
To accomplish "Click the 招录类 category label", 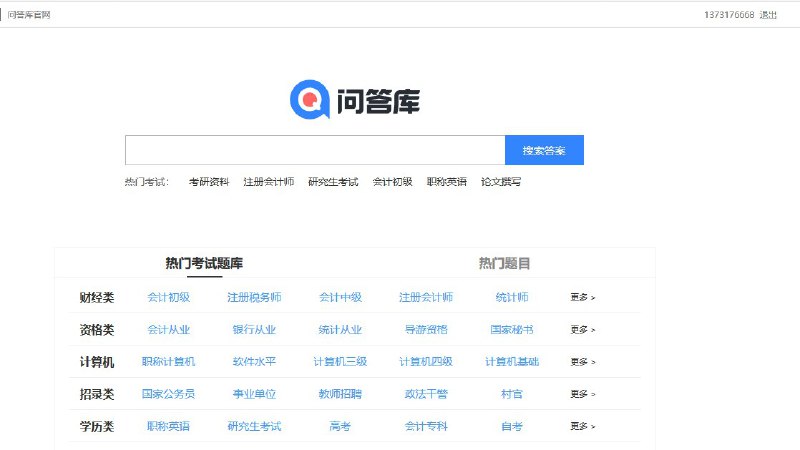I will click(x=96, y=394).
